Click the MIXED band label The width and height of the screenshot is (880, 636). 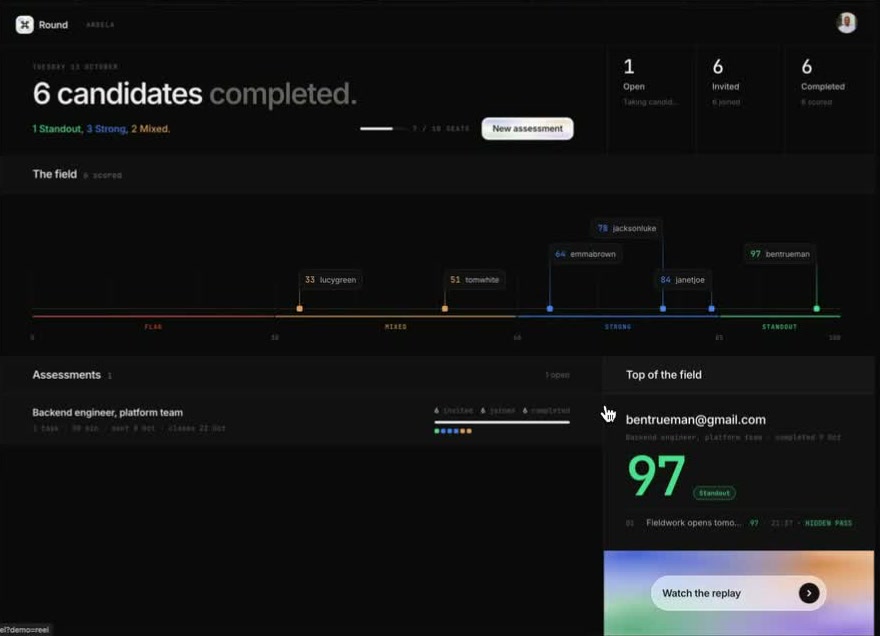[x=396, y=327]
